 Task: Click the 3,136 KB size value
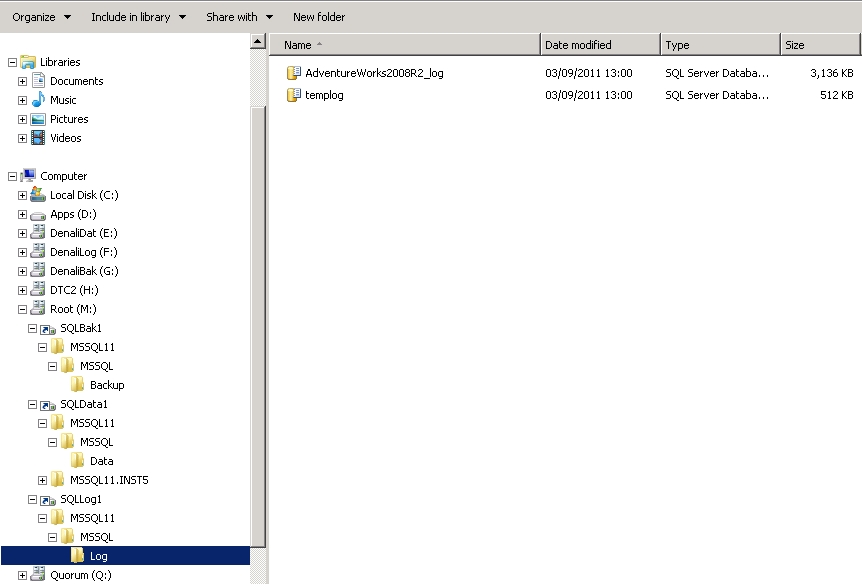point(832,73)
